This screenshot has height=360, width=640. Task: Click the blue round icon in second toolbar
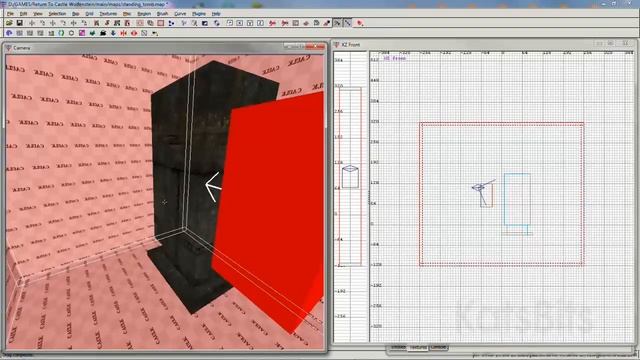click(9, 33)
